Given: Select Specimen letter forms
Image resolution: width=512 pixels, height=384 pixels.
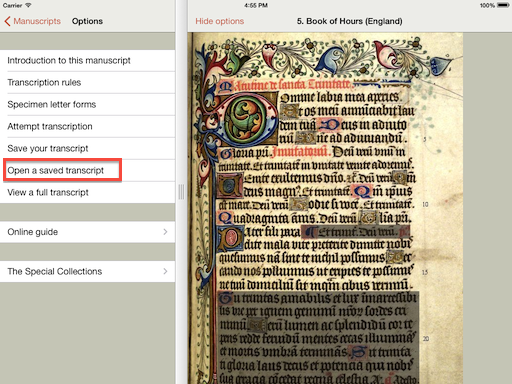Looking at the screenshot, I should 87,104.
